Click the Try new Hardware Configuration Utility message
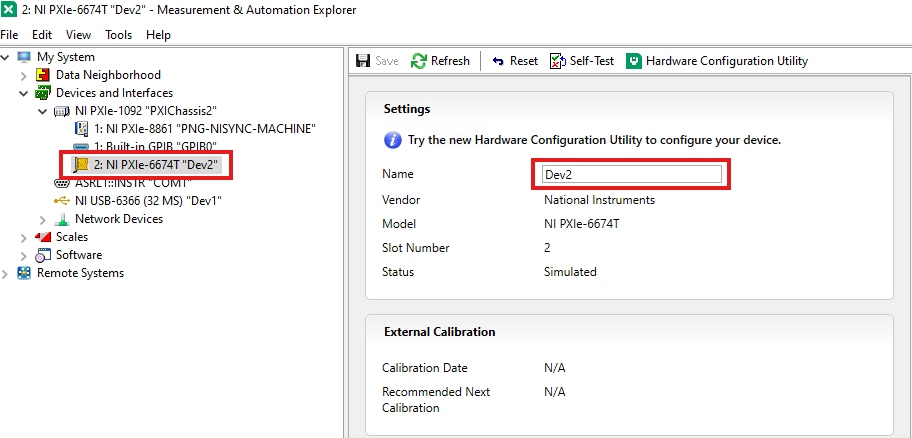This screenshot has width=912, height=438. click(x=594, y=140)
